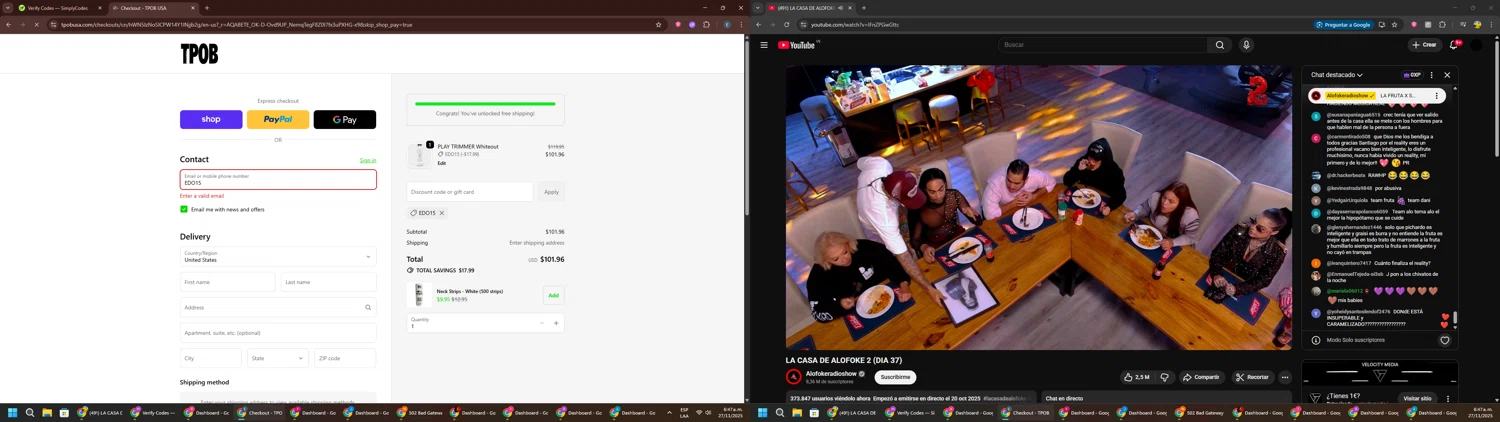Send heart reaction in live chat
The height and width of the screenshot is (422, 1500).
pos(1444,340)
